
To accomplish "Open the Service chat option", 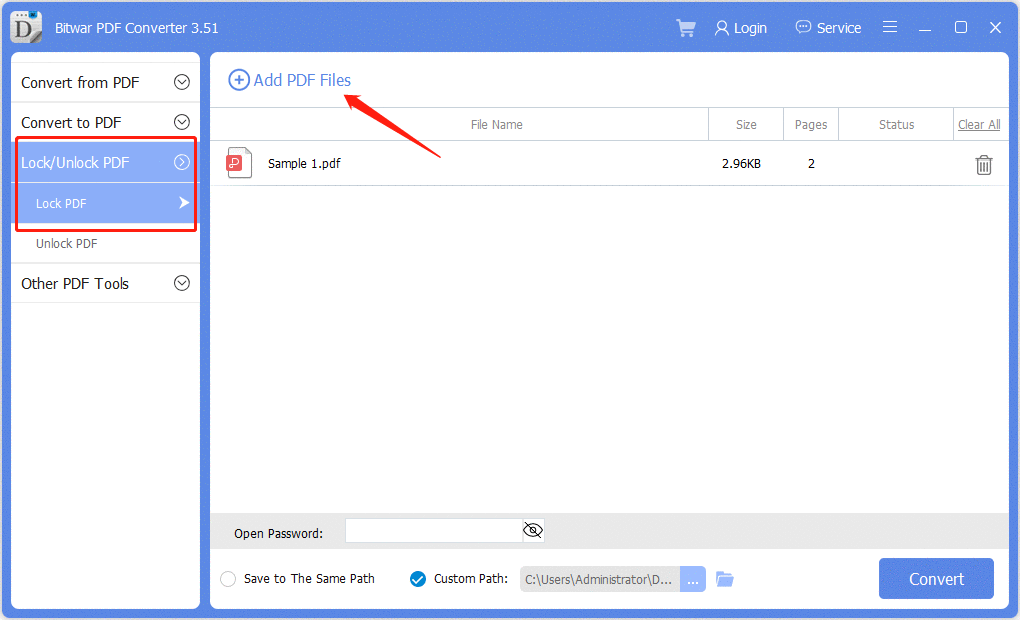I will tap(828, 28).
